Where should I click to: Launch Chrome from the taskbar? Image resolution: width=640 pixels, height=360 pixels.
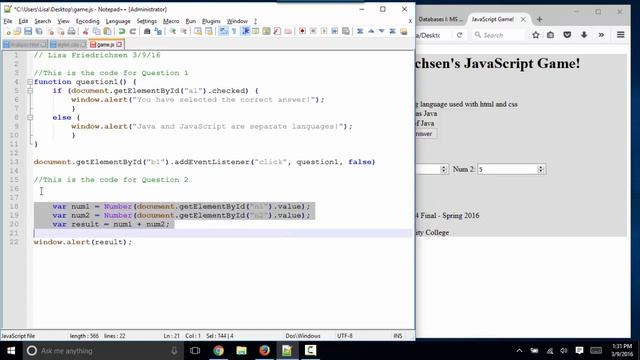(218, 351)
